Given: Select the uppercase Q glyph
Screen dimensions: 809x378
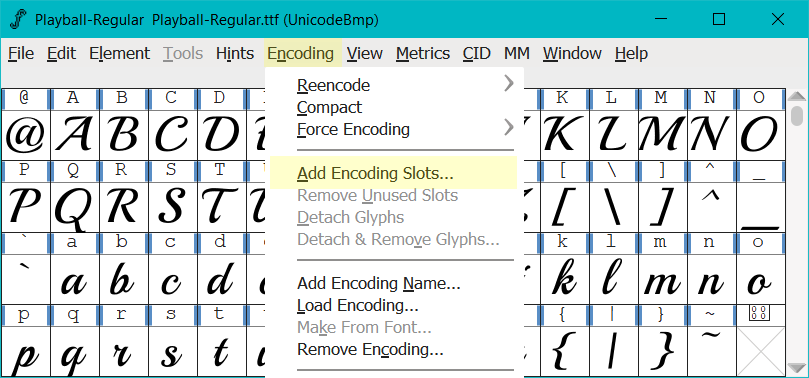Looking at the screenshot, I should coord(75,207).
